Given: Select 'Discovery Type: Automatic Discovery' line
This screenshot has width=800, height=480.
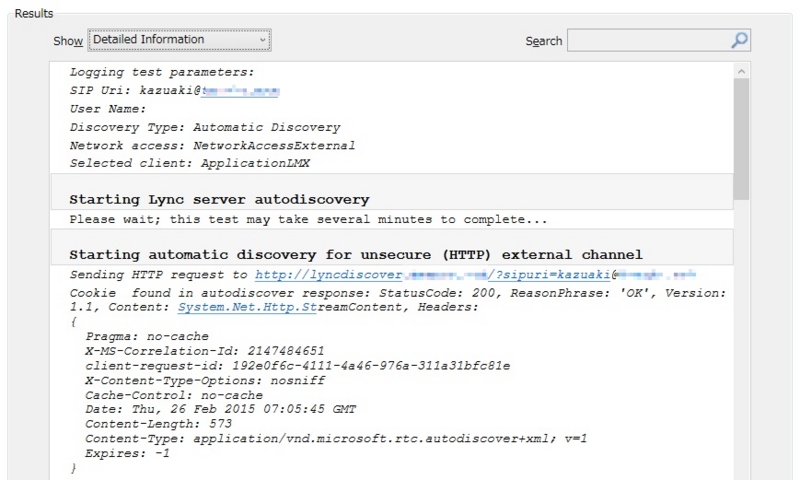Looking at the screenshot, I should 205,127.
